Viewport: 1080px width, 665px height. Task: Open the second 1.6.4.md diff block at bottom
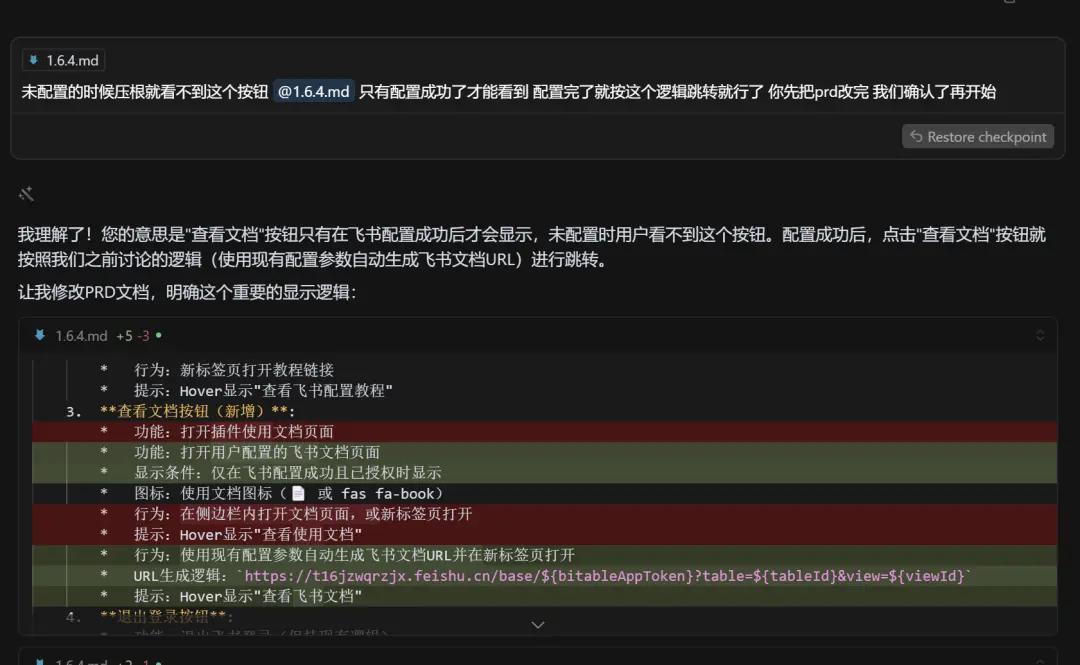click(81, 661)
